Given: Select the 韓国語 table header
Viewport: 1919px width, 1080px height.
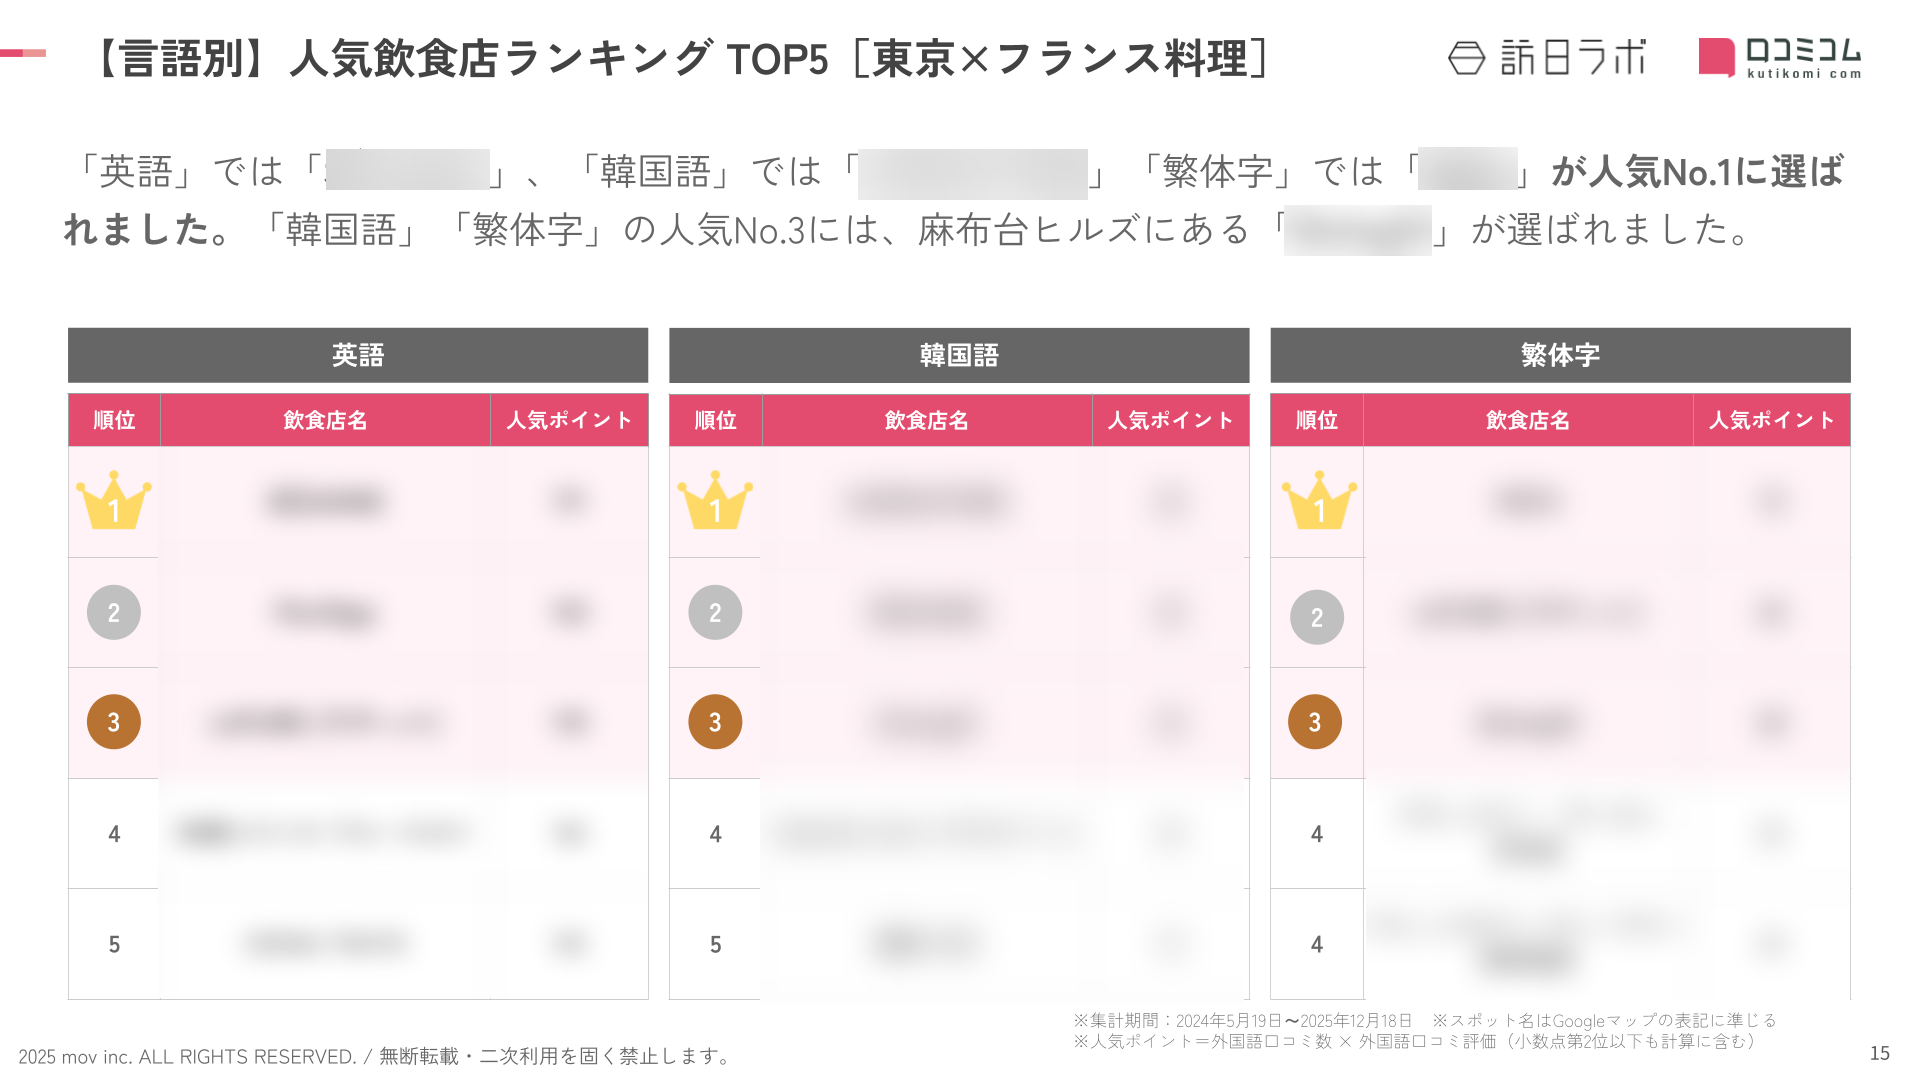Looking at the screenshot, I should tap(959, 355).
